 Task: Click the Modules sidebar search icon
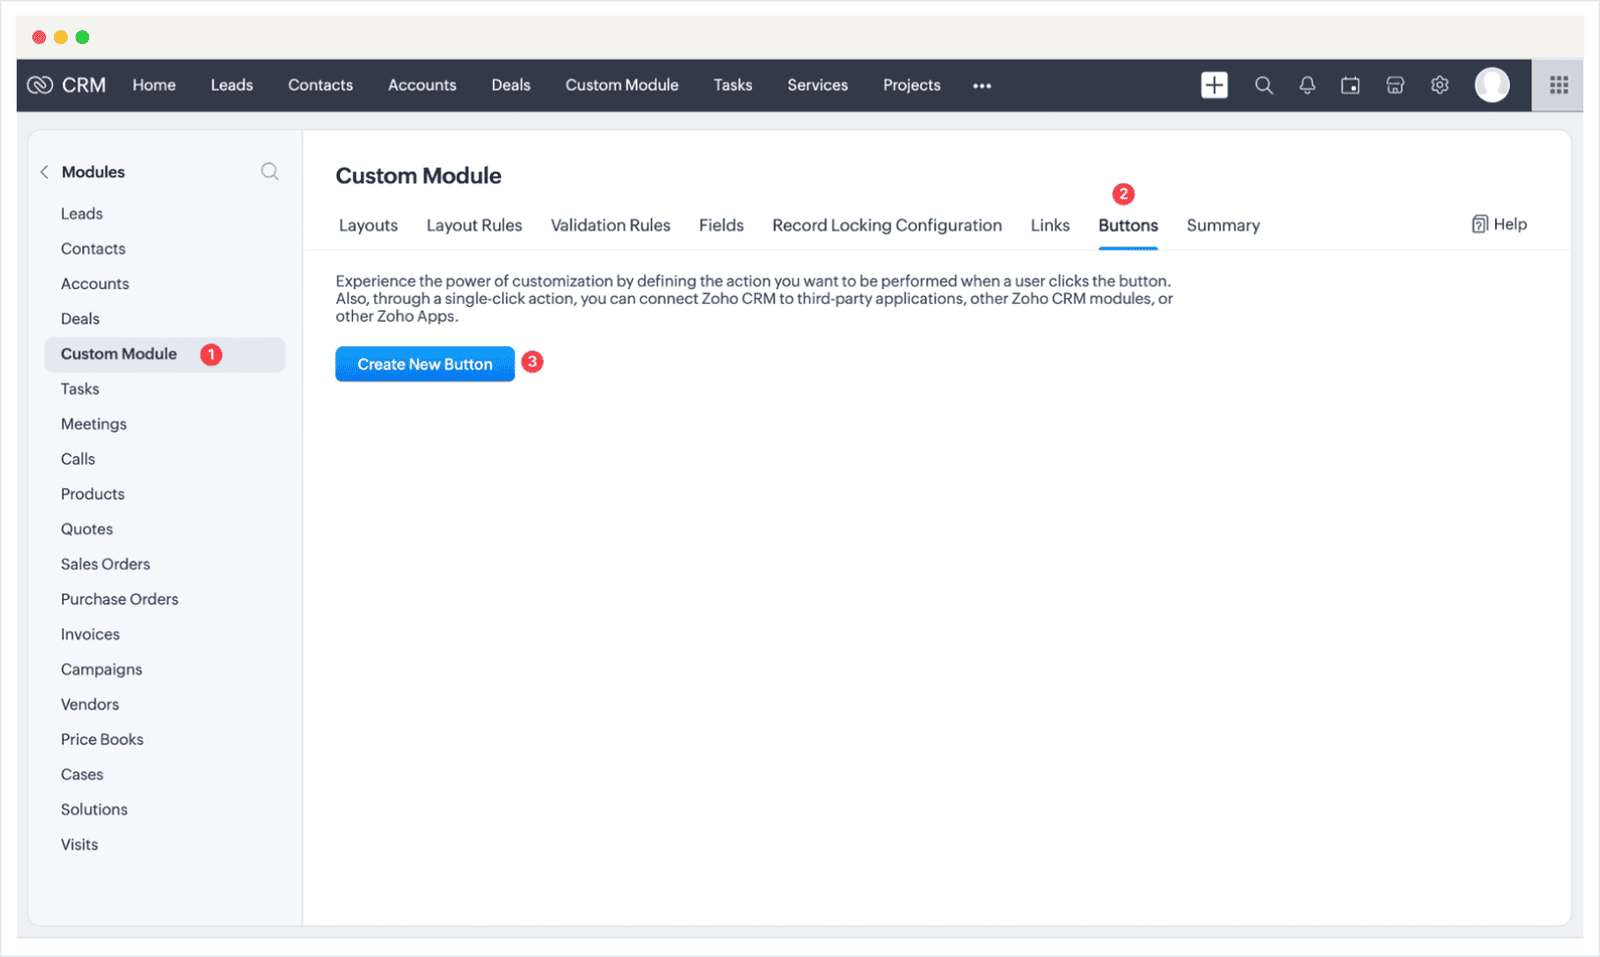pos(270,171)
